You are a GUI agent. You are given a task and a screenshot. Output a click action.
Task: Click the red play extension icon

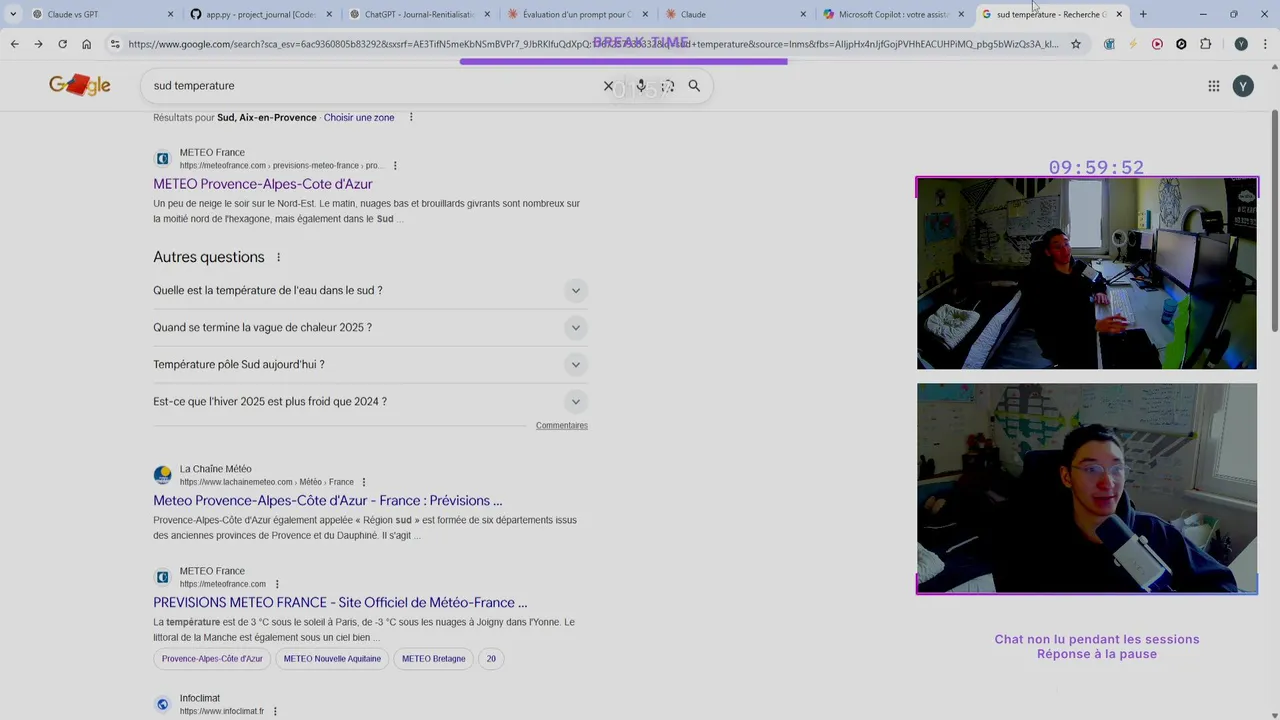coord(1157,44)
